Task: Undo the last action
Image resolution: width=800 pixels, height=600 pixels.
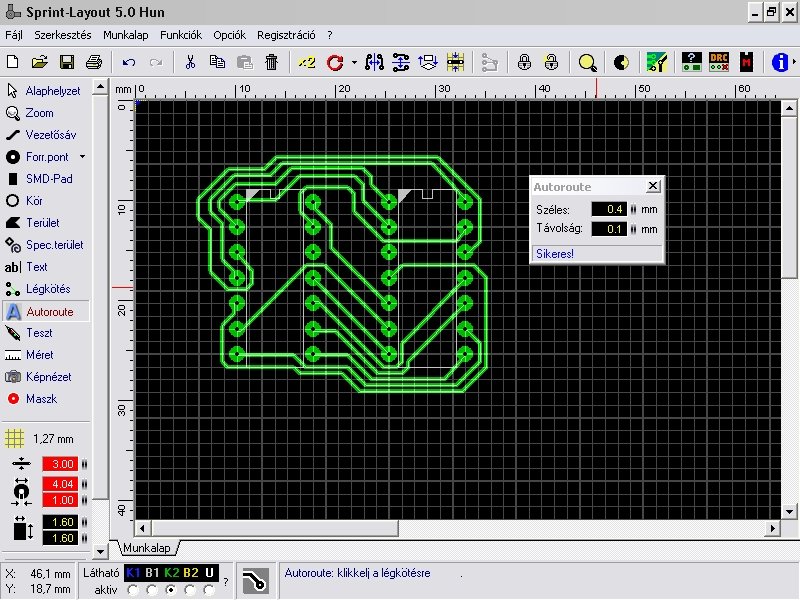Action: pyautogui.click(x=129, y=62)
